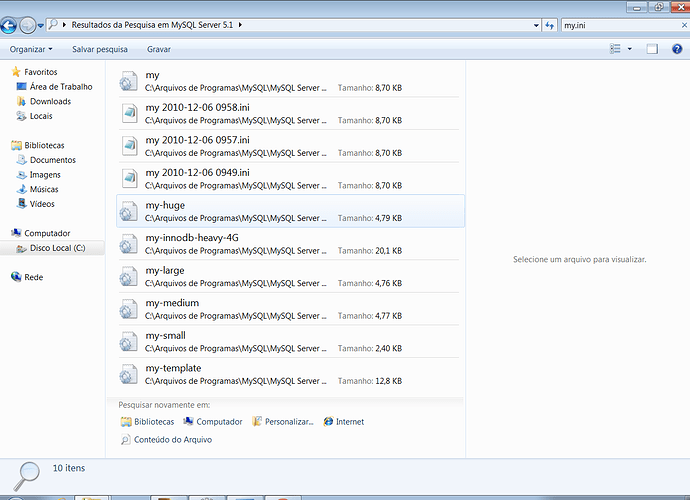Refresh the search results
This screenshot has width=690, height=500.
[550, 26]
